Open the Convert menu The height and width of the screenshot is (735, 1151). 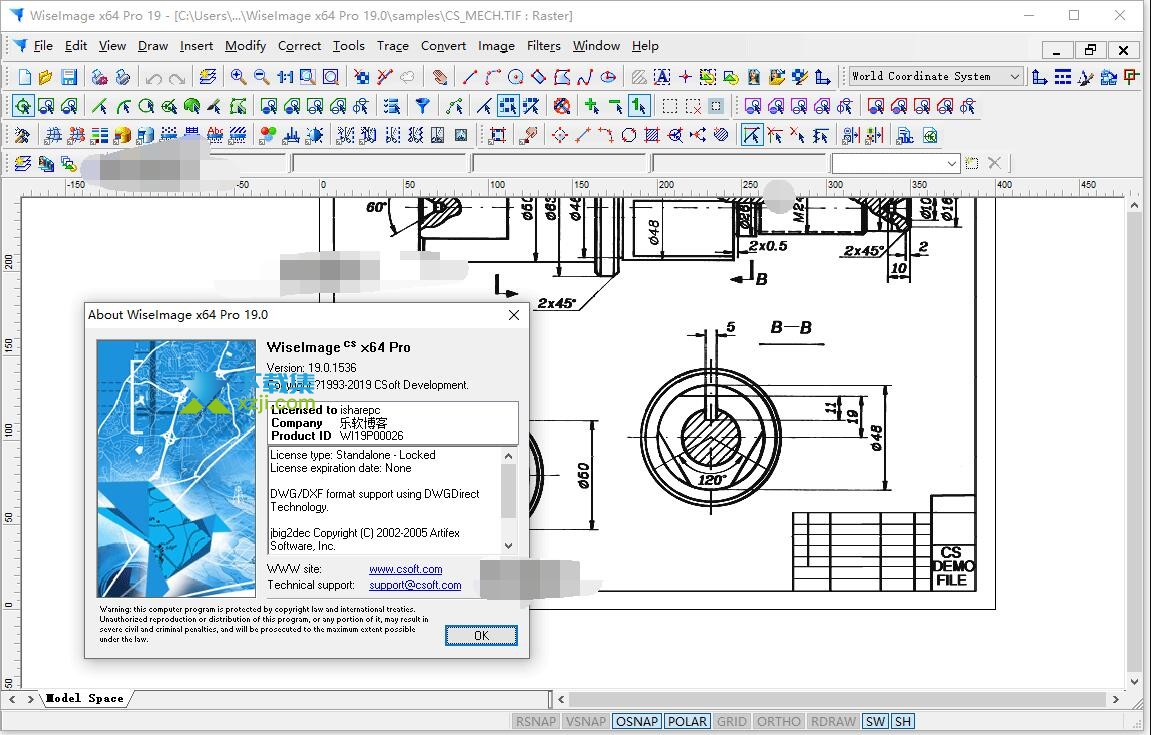443,46
